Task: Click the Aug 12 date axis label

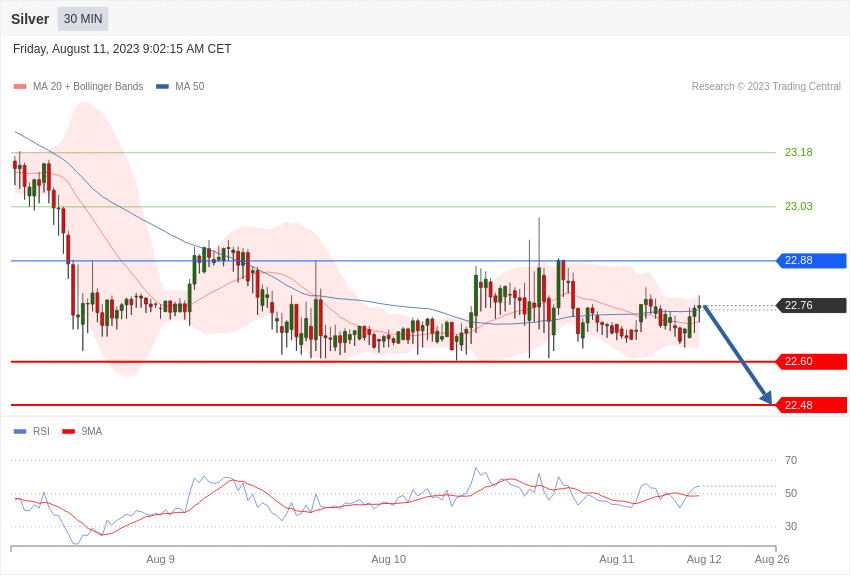Action: [704, 559]
